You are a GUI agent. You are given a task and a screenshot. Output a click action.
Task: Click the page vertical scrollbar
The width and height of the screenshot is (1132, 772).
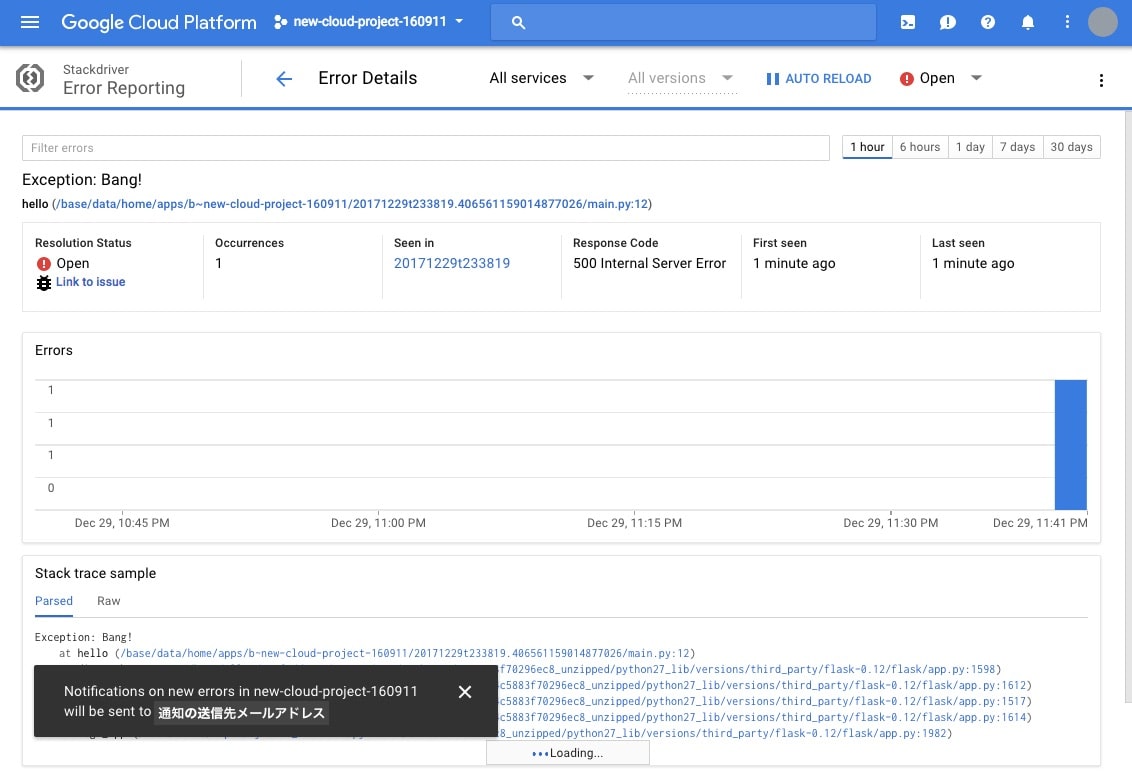1128,407
